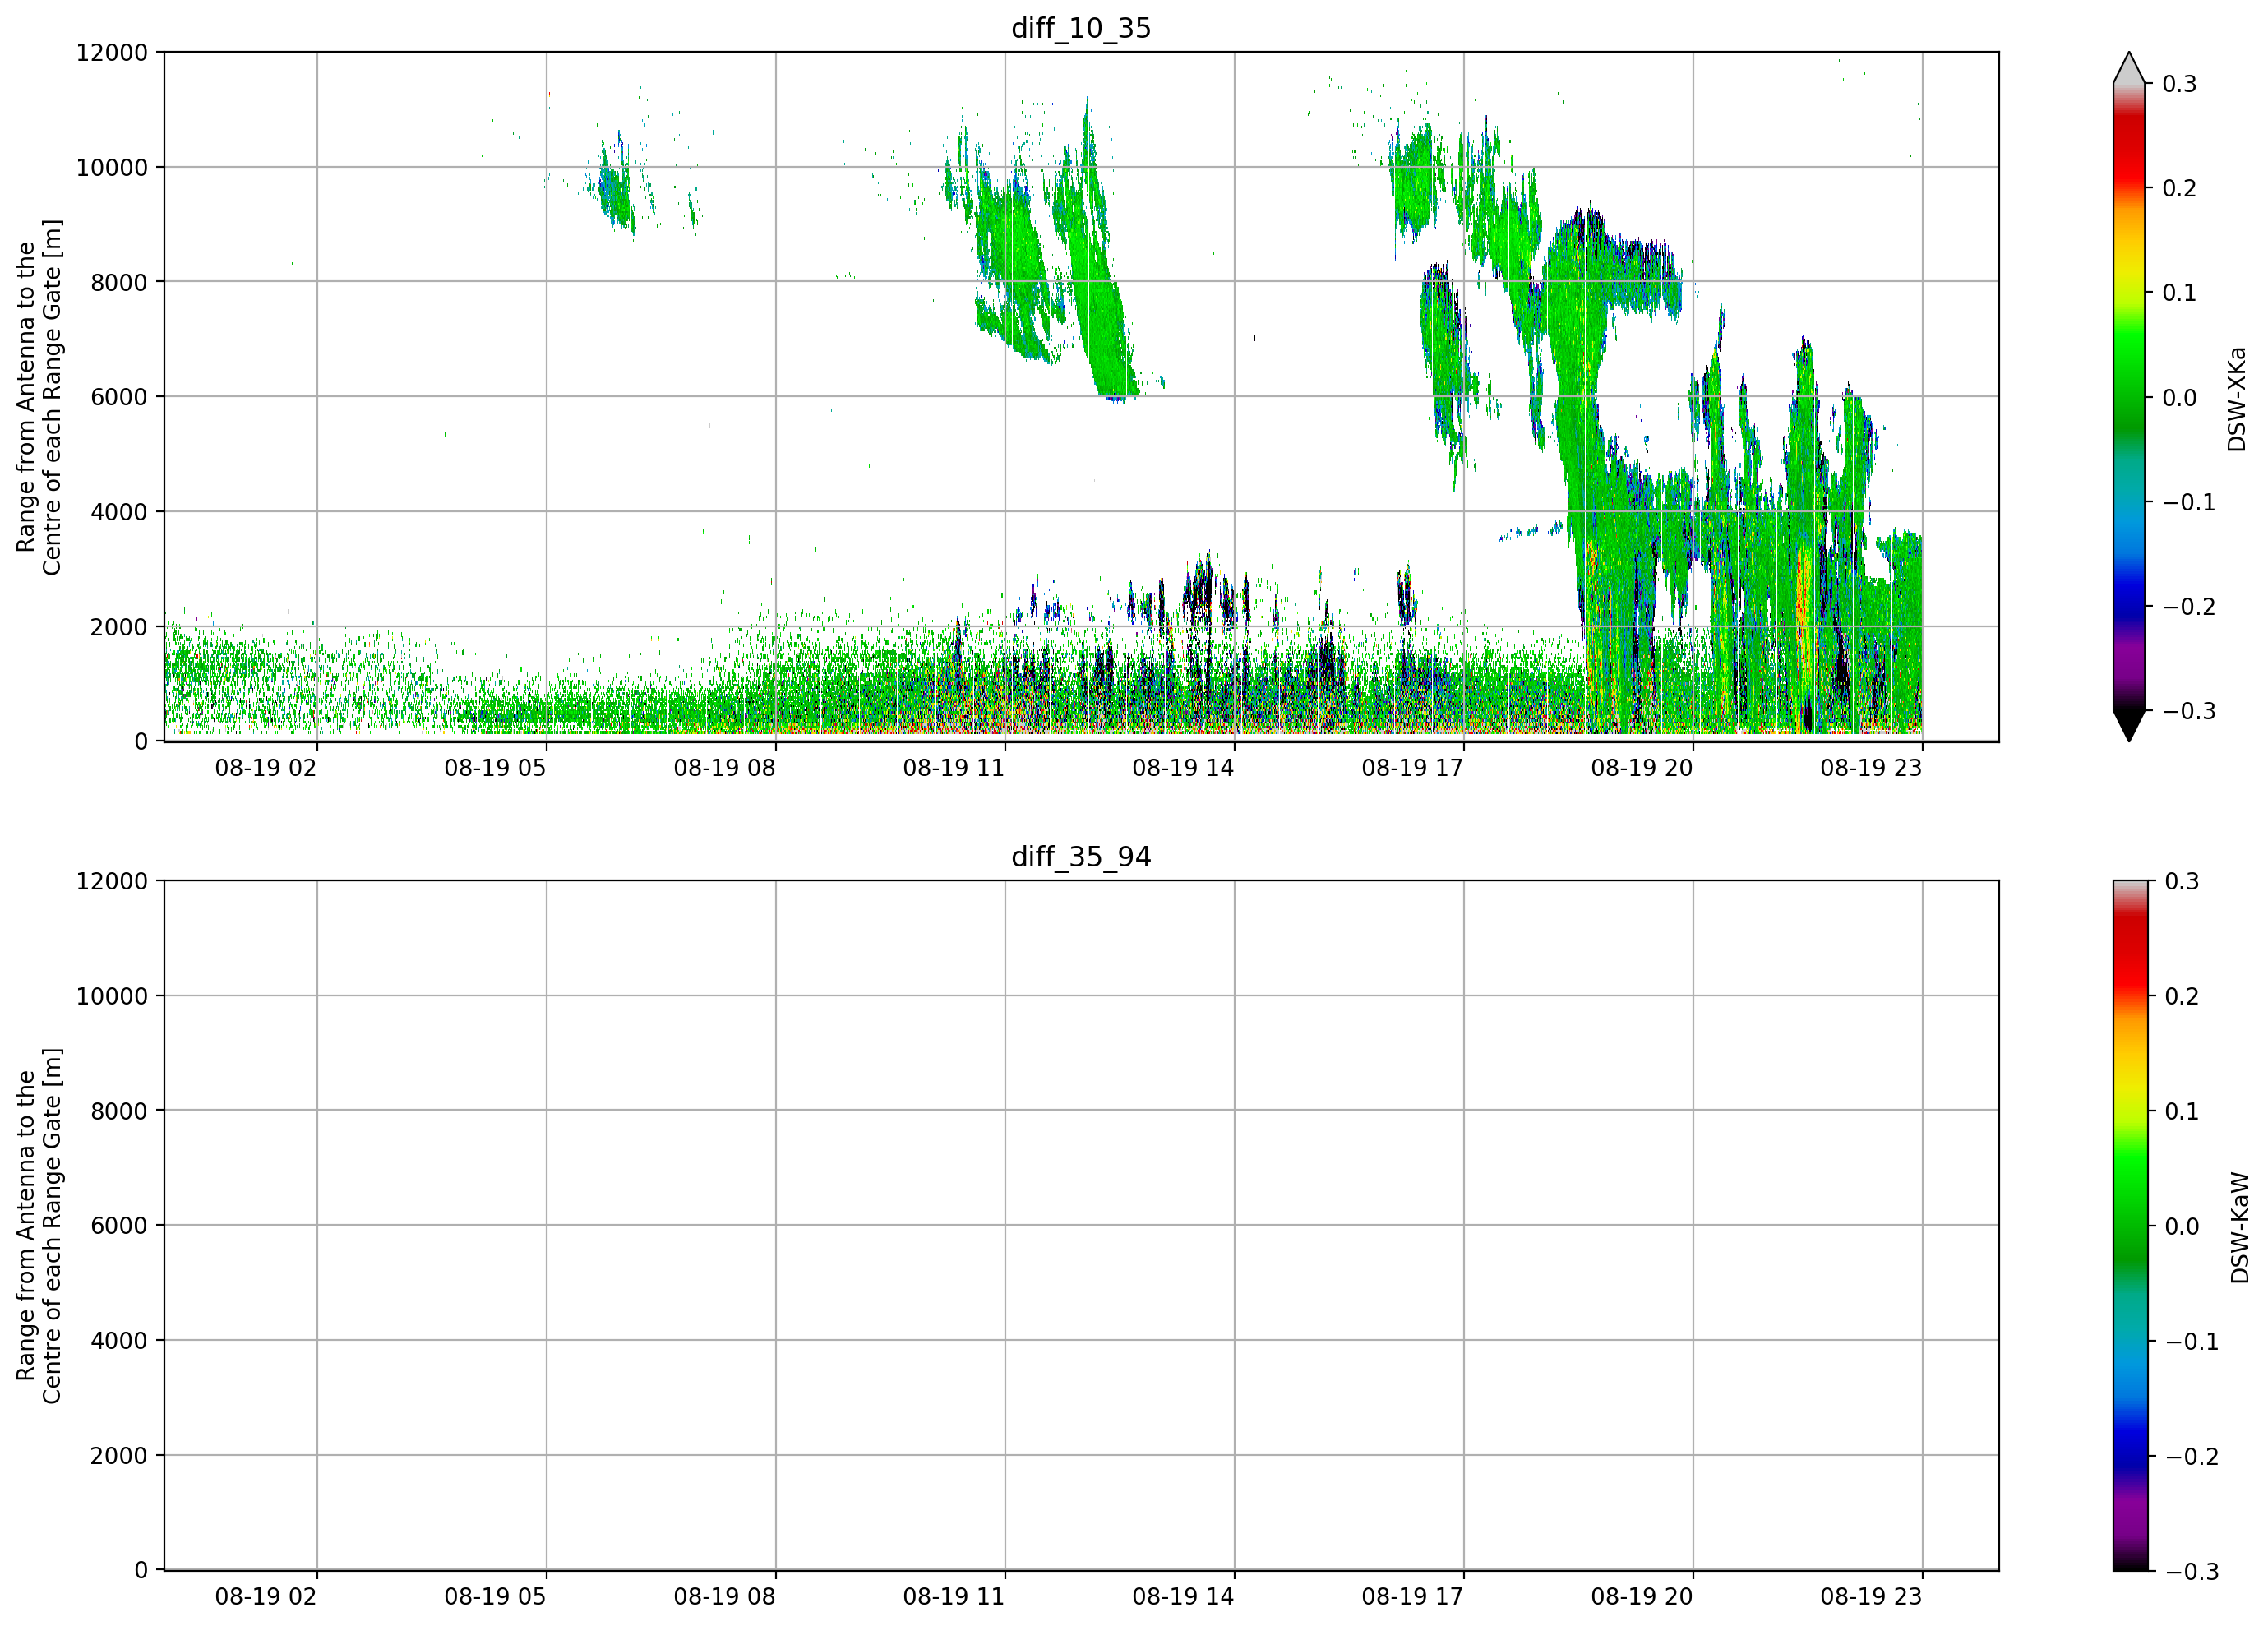
Task: Click '08-19 08' x-tick under diff_35_94 plot
Action: coord(724,1597)
